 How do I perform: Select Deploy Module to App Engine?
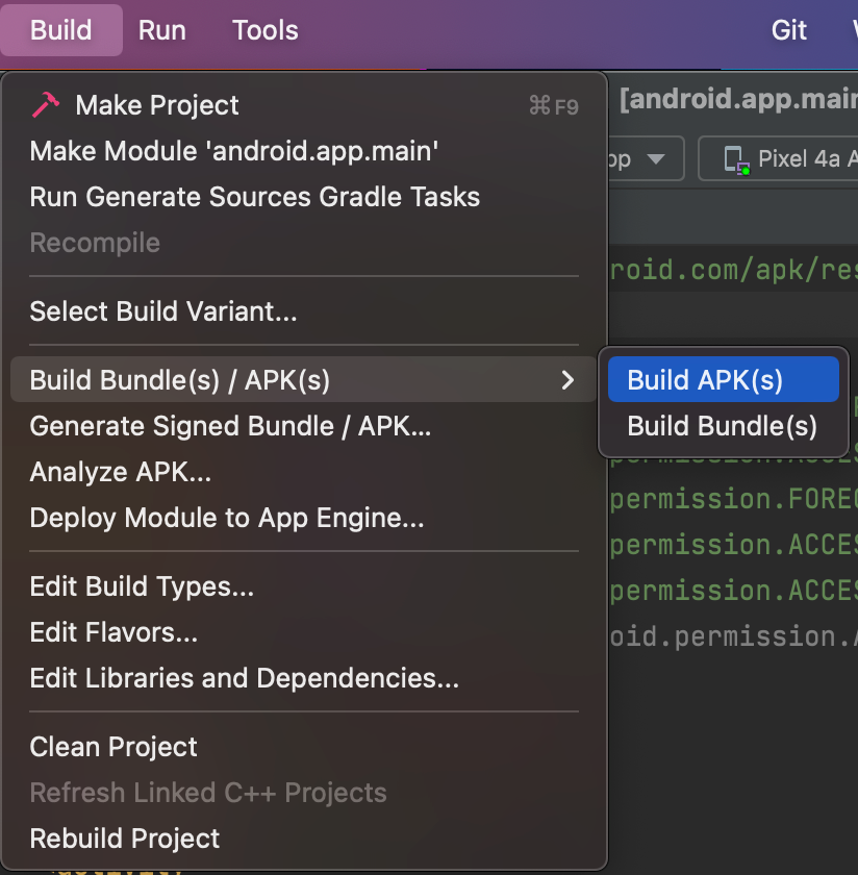[227, 518]
